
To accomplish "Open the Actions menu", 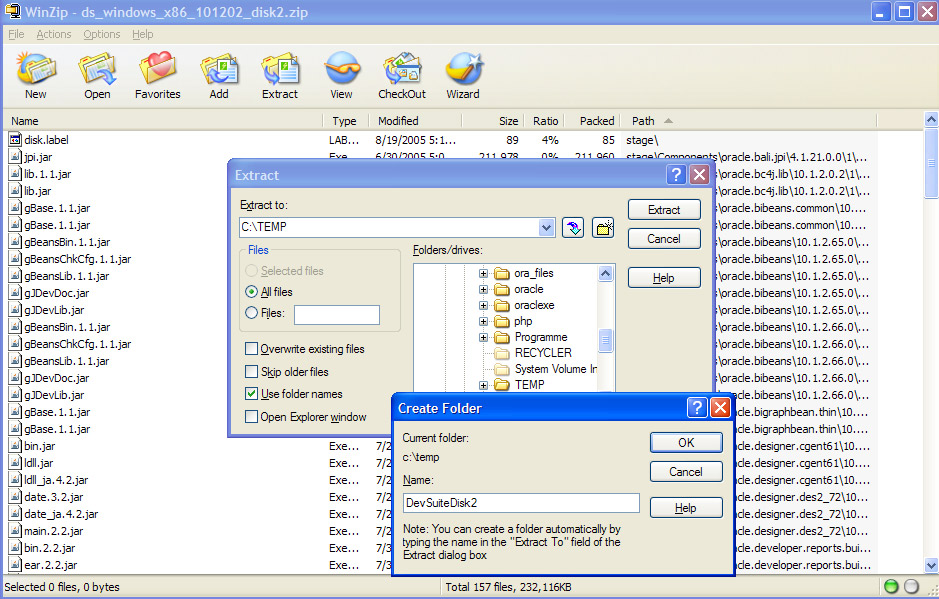I will (54, 34).
